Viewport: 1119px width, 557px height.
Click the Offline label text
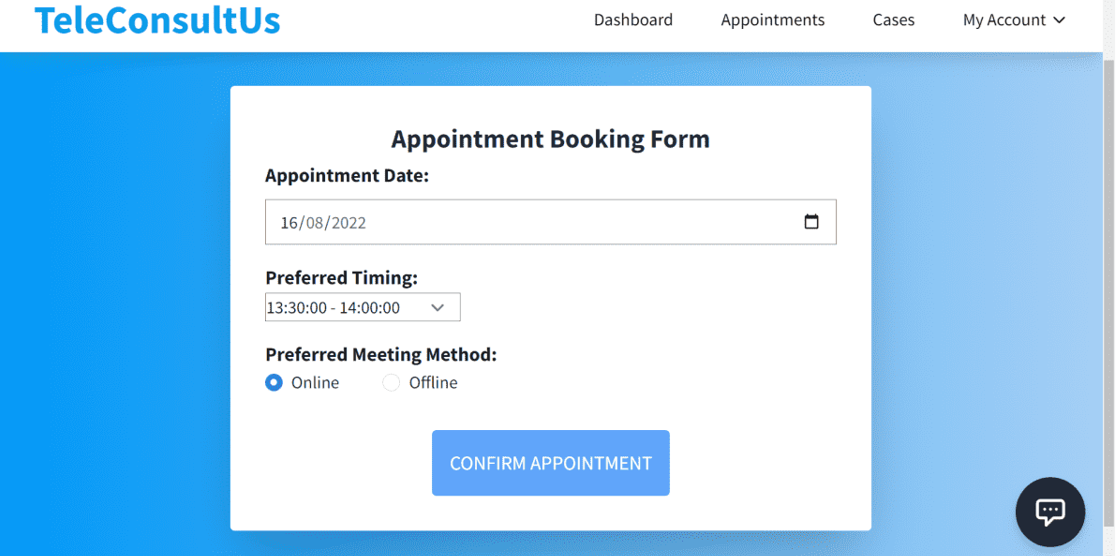[x=433, y=383]
